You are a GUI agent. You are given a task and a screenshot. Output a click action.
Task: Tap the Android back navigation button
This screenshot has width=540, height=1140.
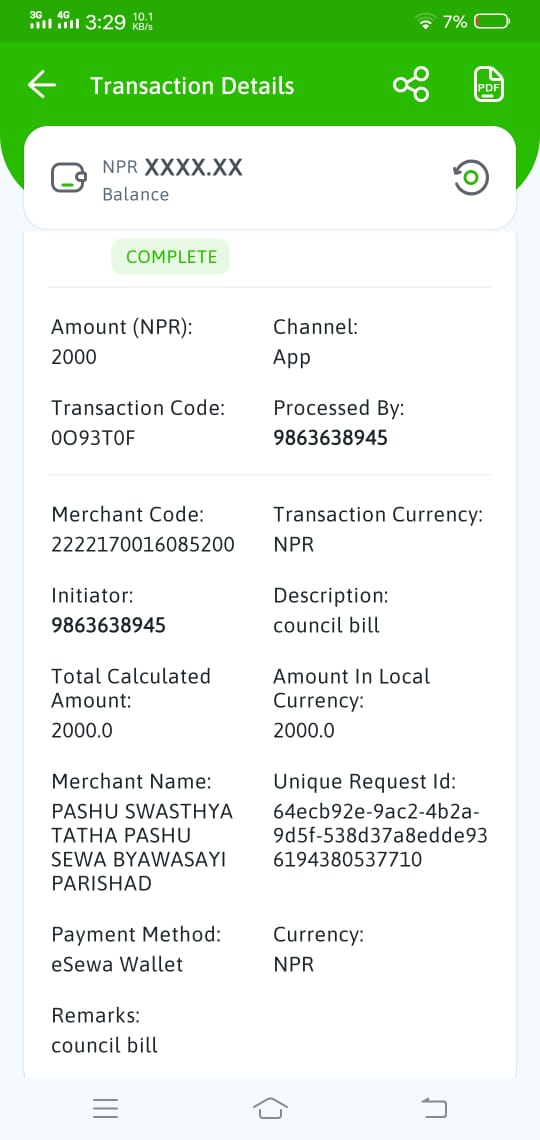coord(434,1108)
